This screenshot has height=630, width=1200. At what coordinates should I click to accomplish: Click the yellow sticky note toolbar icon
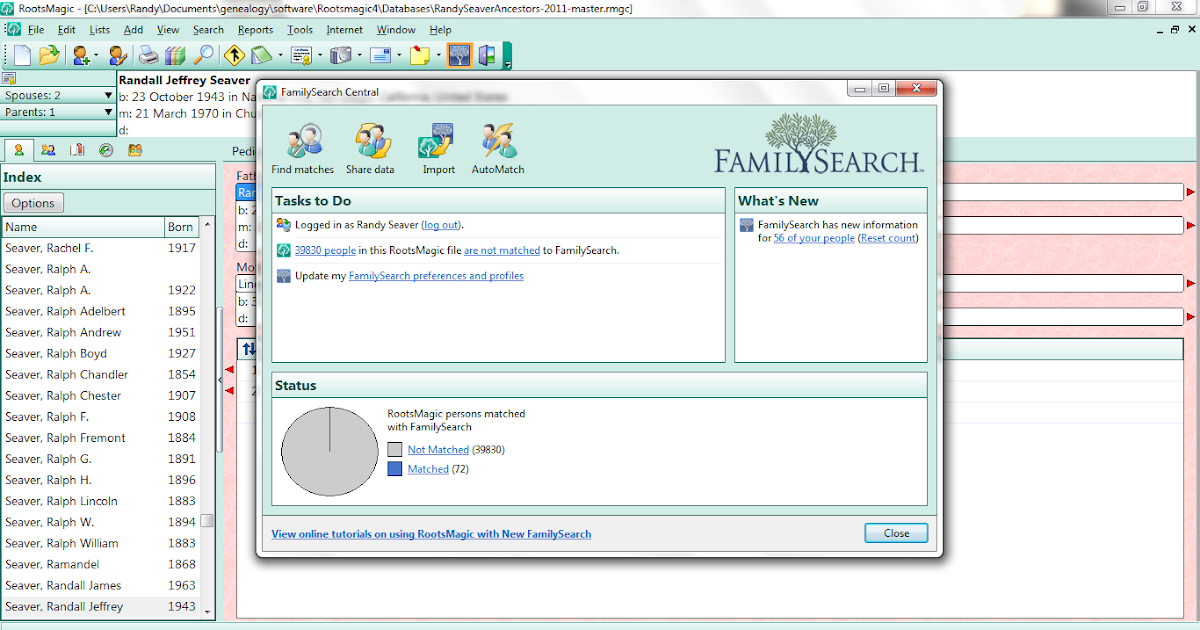pos(420,55)
